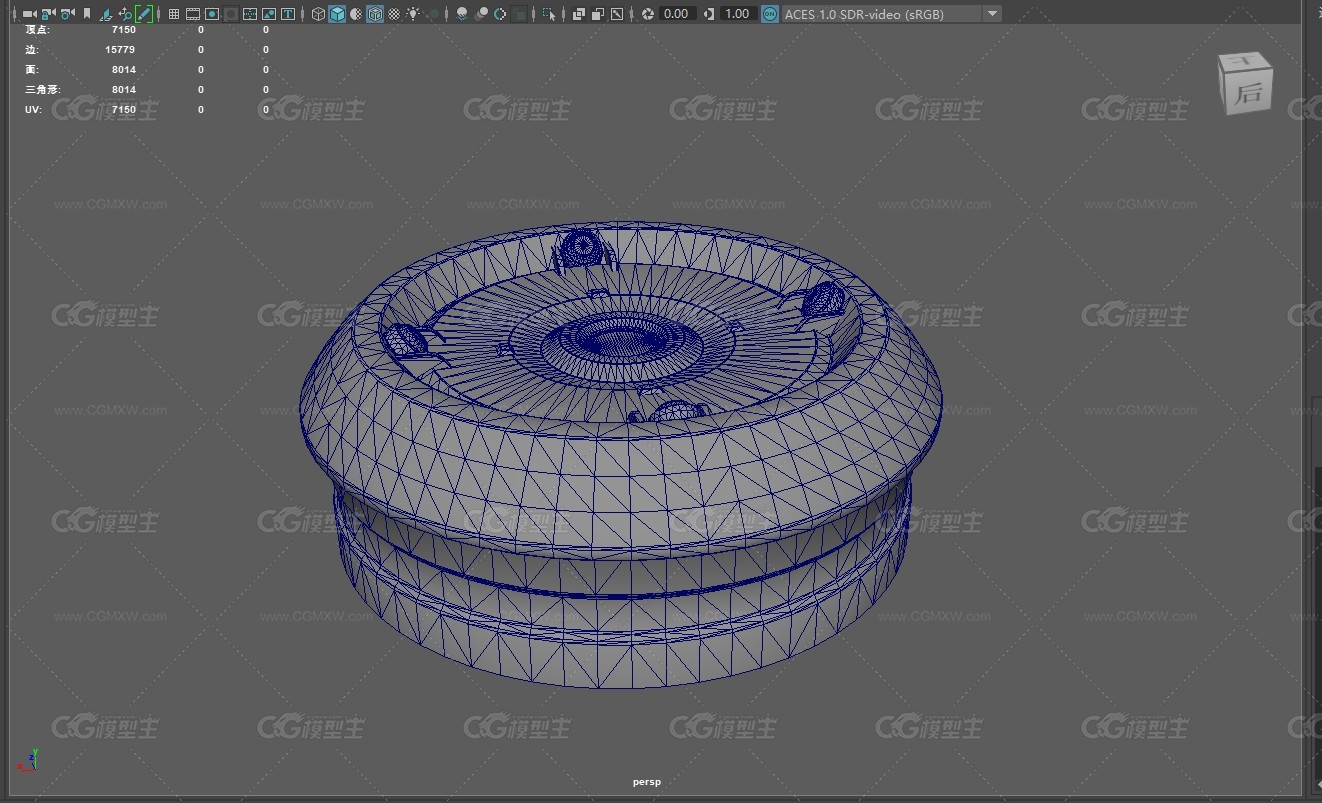Click the 面 faces label
The width and height of the screenshot is (1322, 803).
point(32,70)
